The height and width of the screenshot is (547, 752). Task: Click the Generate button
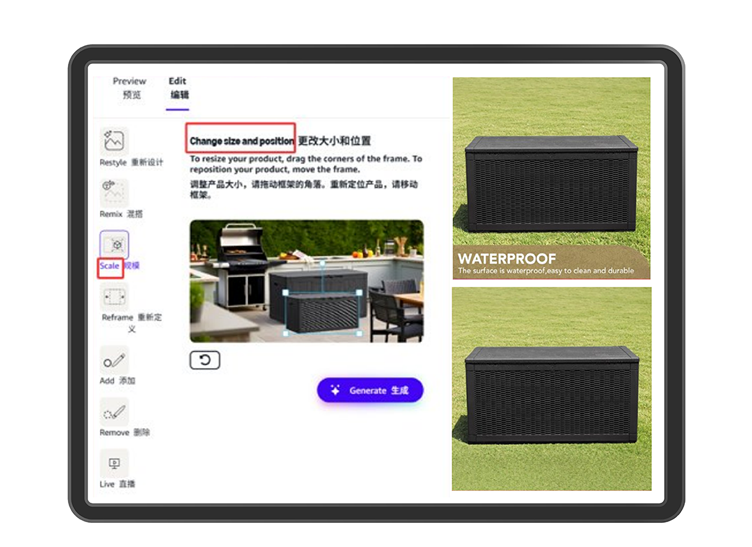click(370, 390)
